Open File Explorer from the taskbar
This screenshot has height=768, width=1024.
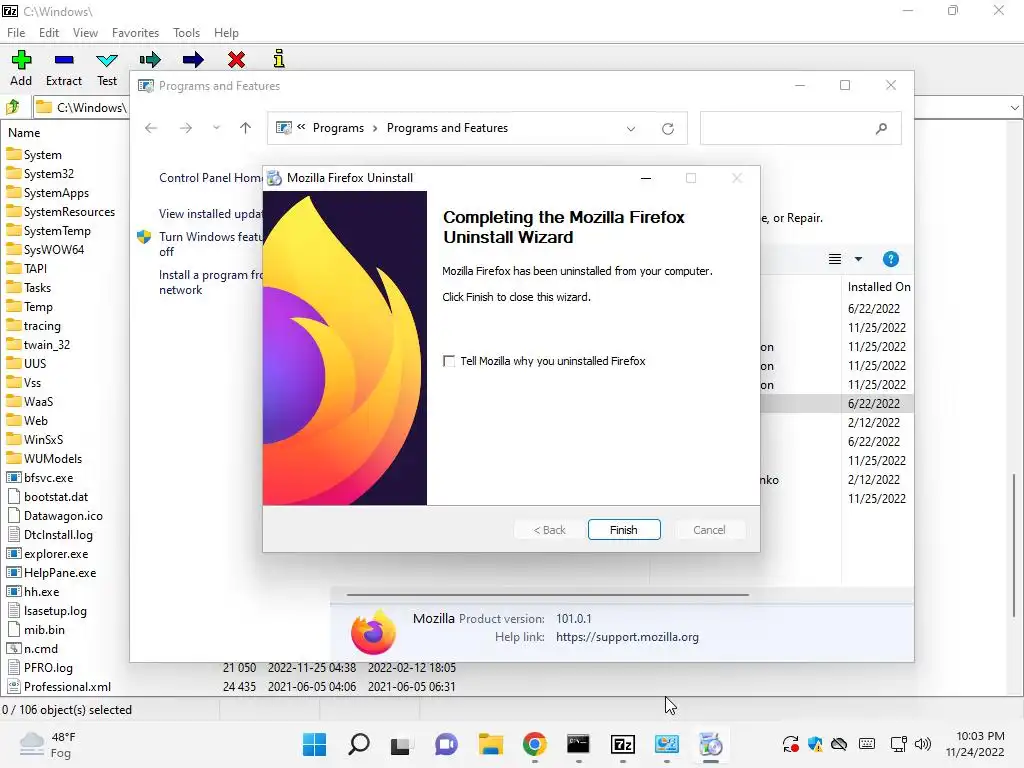coord(490,744)
